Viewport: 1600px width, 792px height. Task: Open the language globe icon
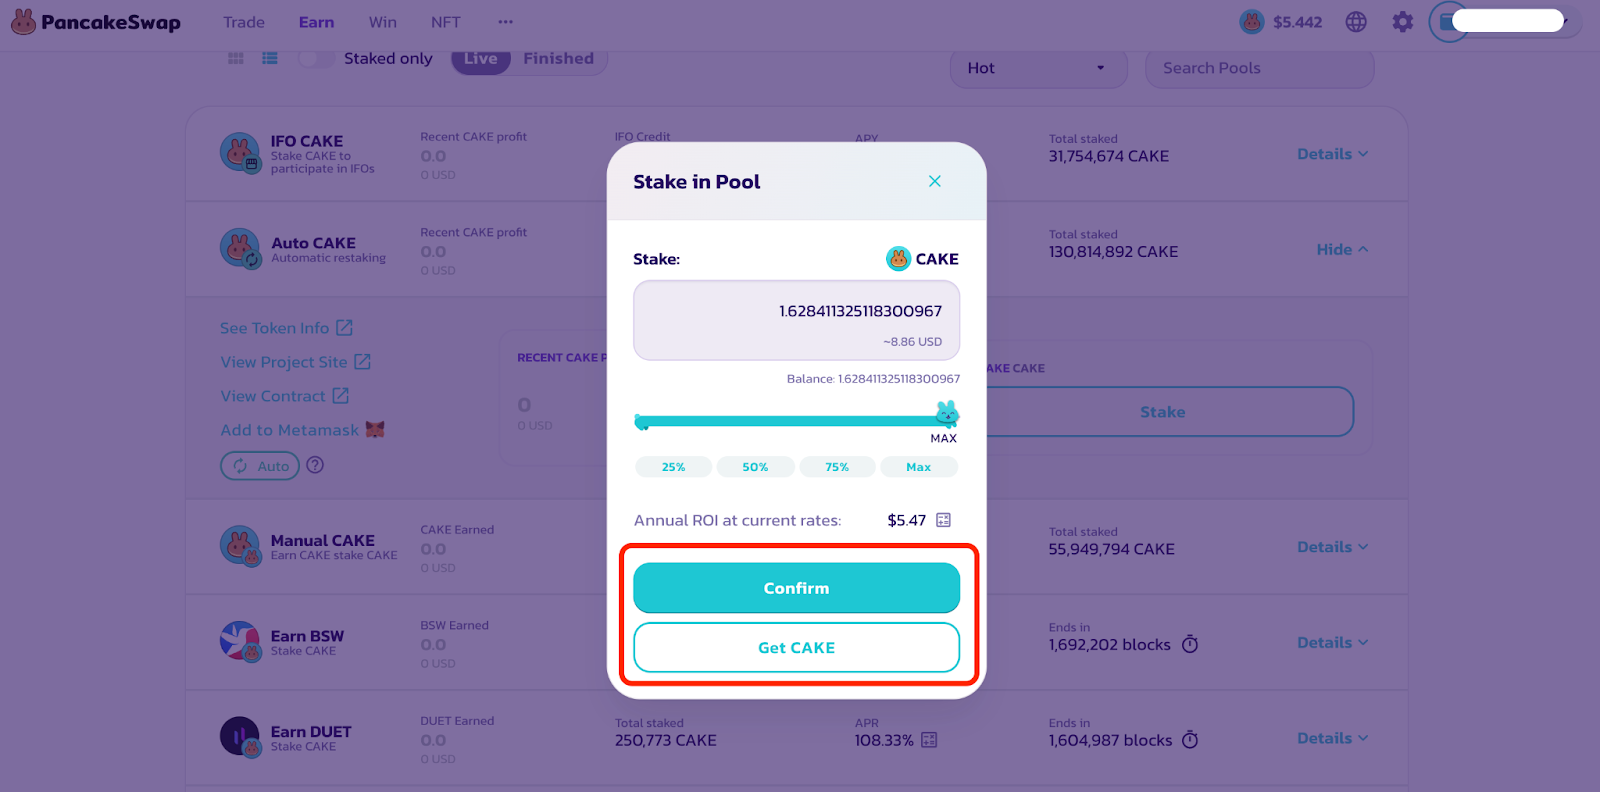tap(1356, 22)
